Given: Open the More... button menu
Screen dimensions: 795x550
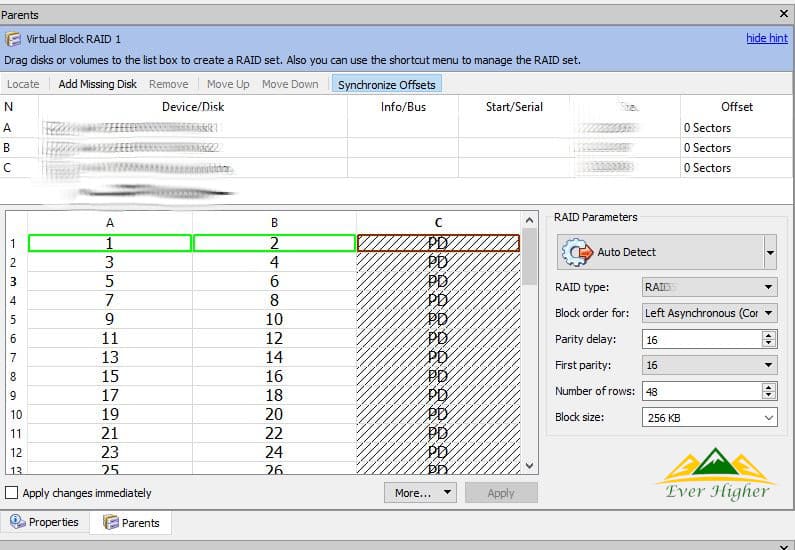Looking at the screenshot, I should pyautogui.click(x=419, y=493).
